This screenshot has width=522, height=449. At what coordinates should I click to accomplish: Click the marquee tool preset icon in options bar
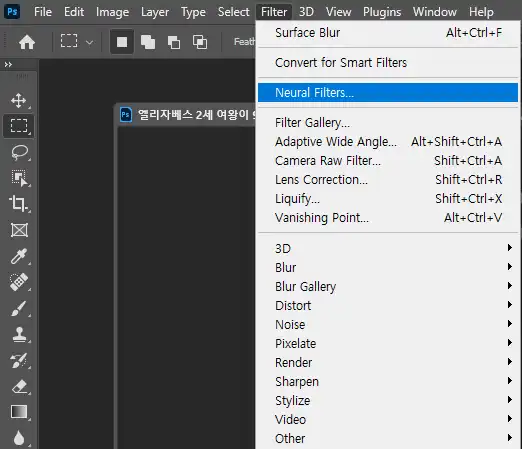69,41
